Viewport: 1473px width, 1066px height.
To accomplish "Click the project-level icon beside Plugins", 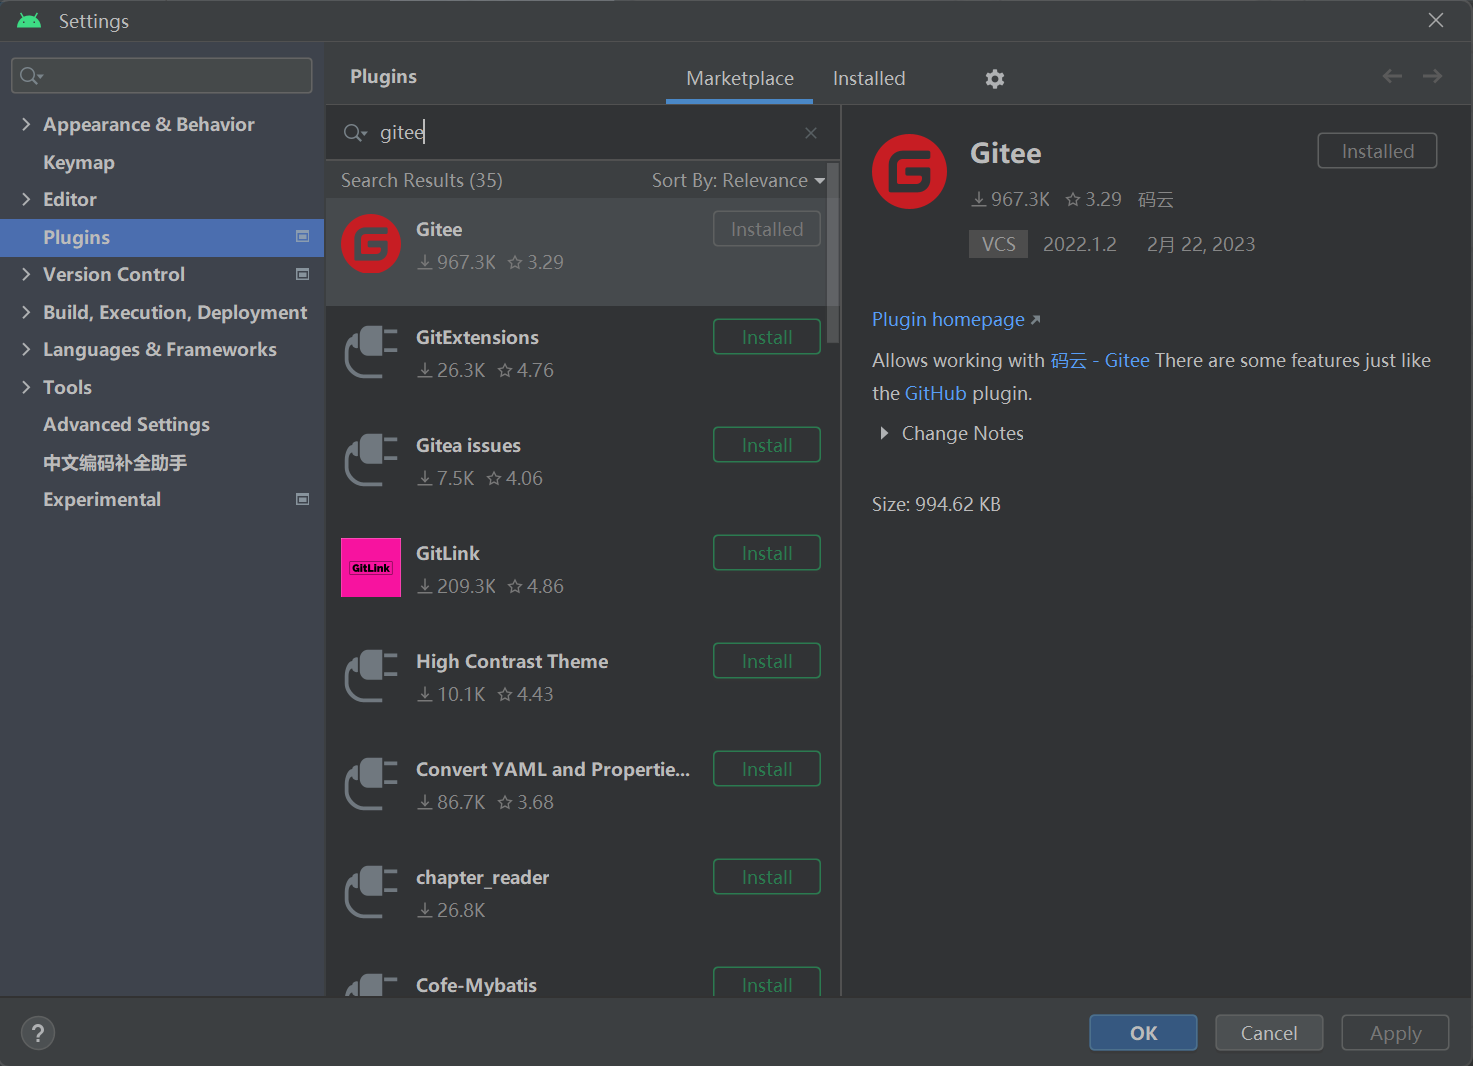I will click(x=302, y=236).
